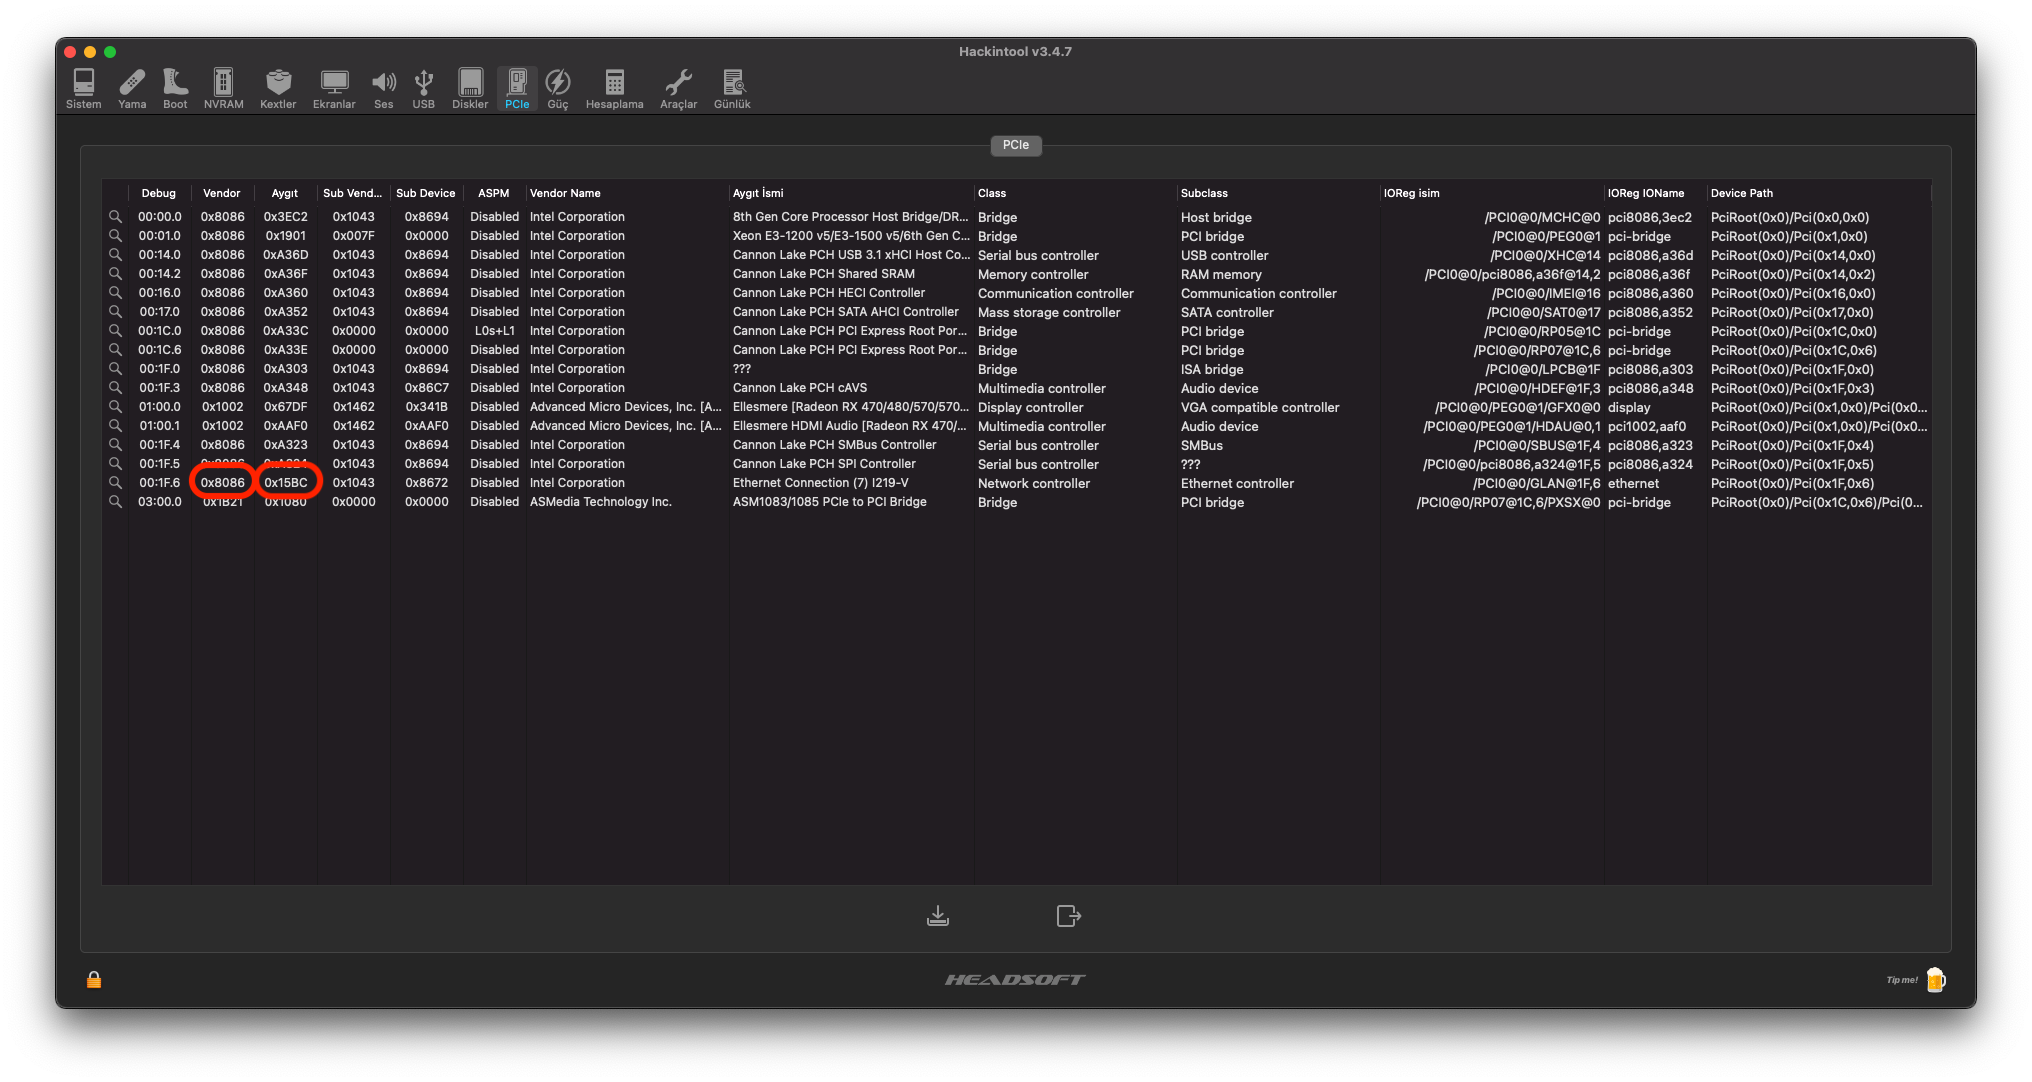The height and width of the screenshot is (1082, 2032).
Task: Select the Ellesmere Radeon RX 470 row
Action: (x=850, y=407)
